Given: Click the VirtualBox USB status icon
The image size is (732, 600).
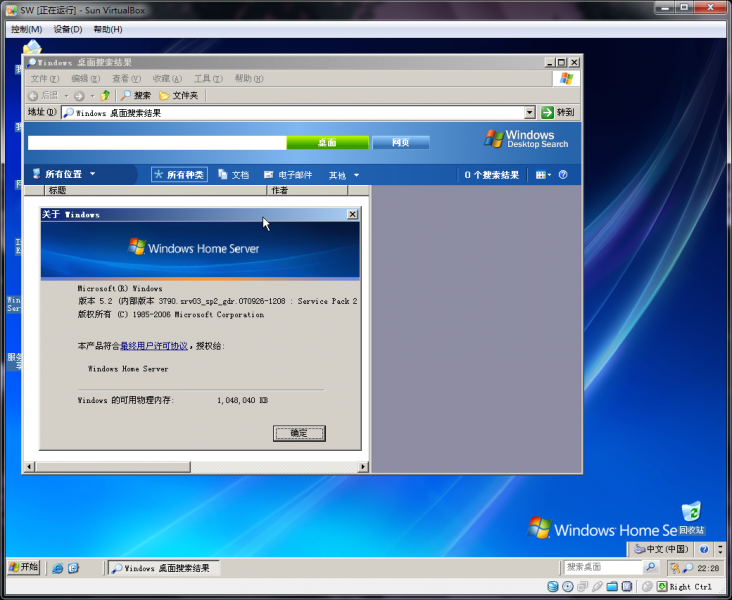Looking at the screenshot, I should (x=597, y=586).
